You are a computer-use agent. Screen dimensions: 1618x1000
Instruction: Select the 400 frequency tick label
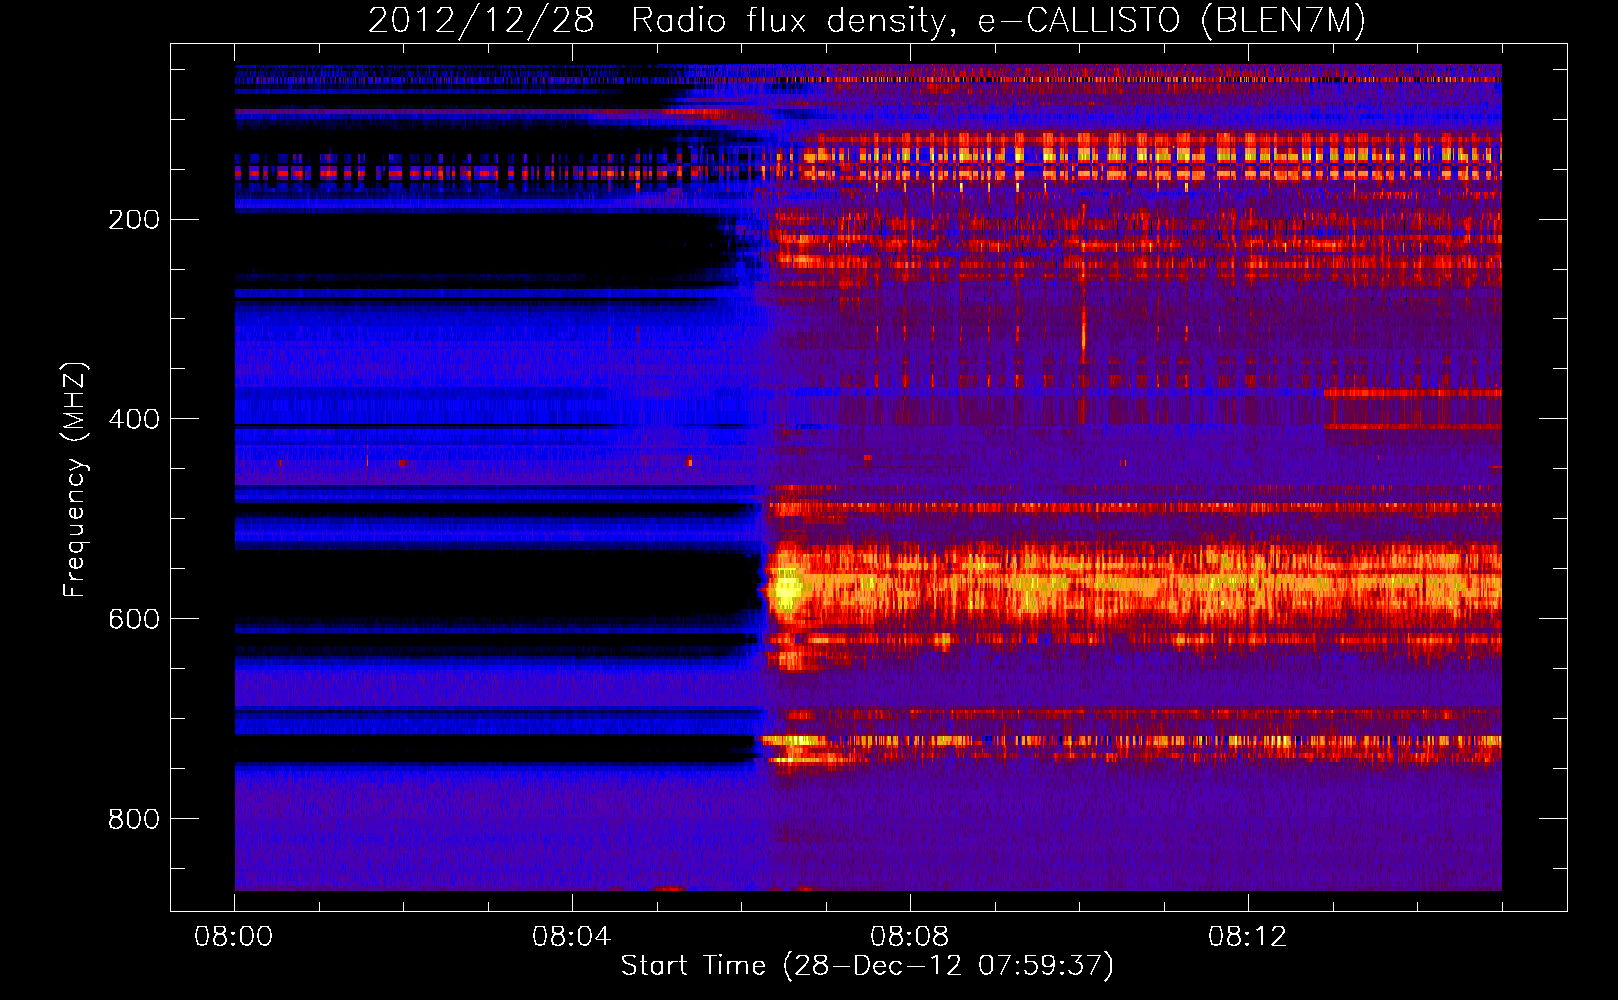coord(134,420)
